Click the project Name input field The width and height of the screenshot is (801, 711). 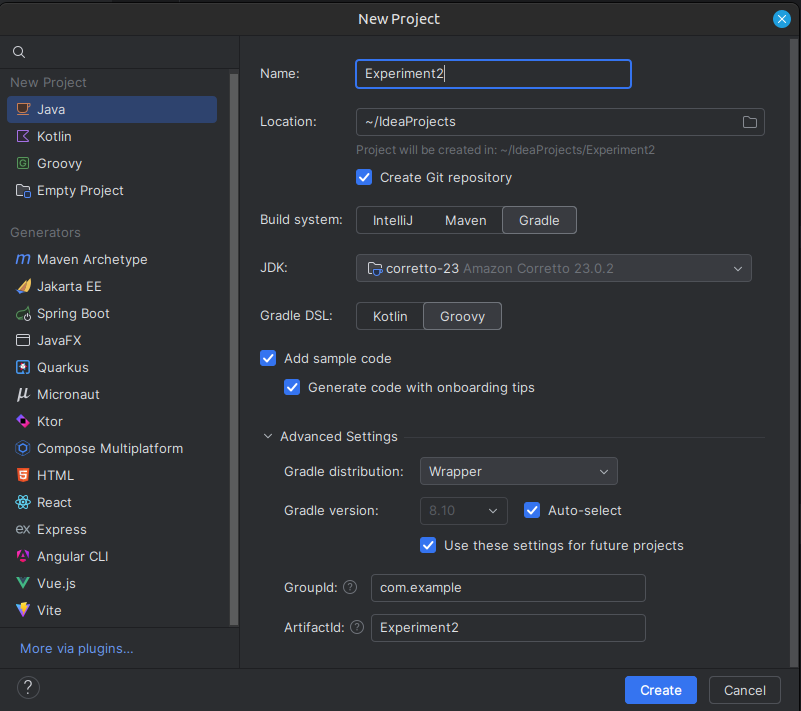click(493, 74)
